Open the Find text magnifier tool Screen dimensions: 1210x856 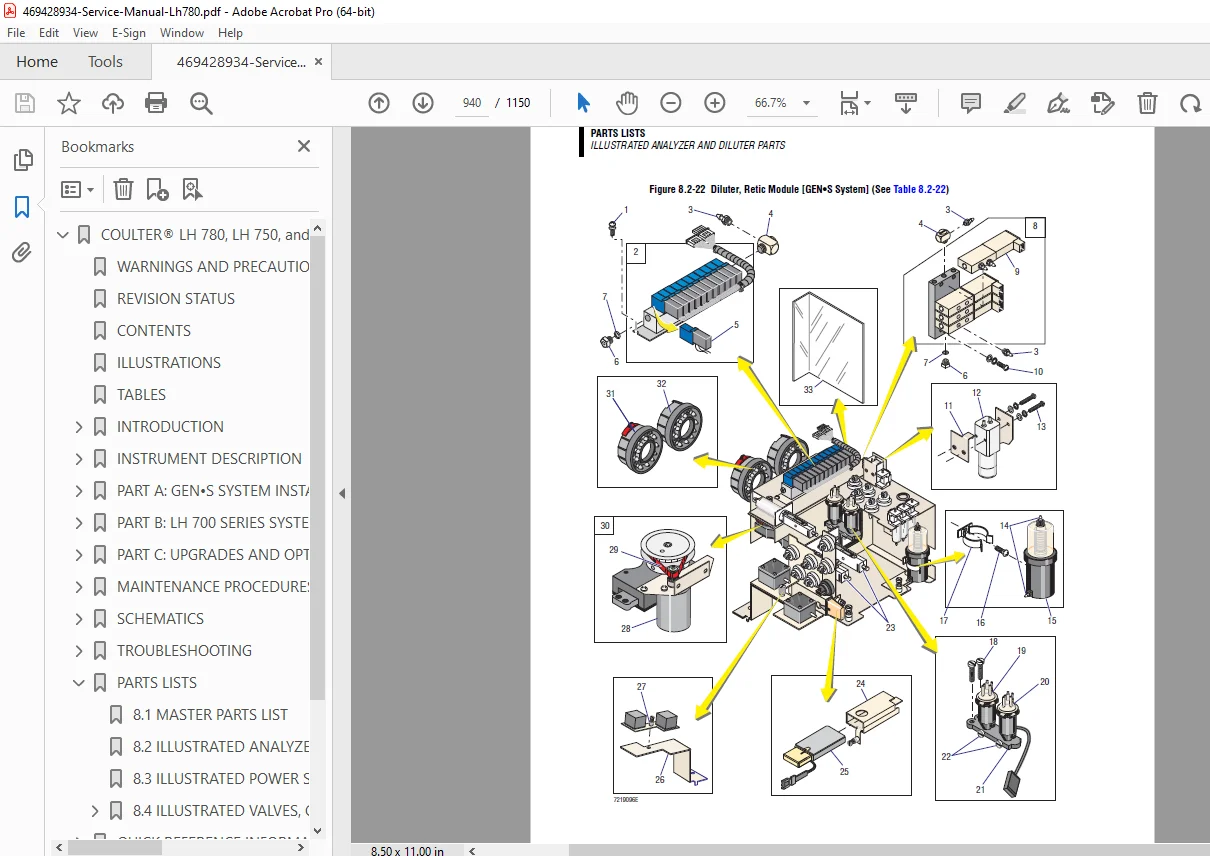pyautogui.click(x=201, y=103)
